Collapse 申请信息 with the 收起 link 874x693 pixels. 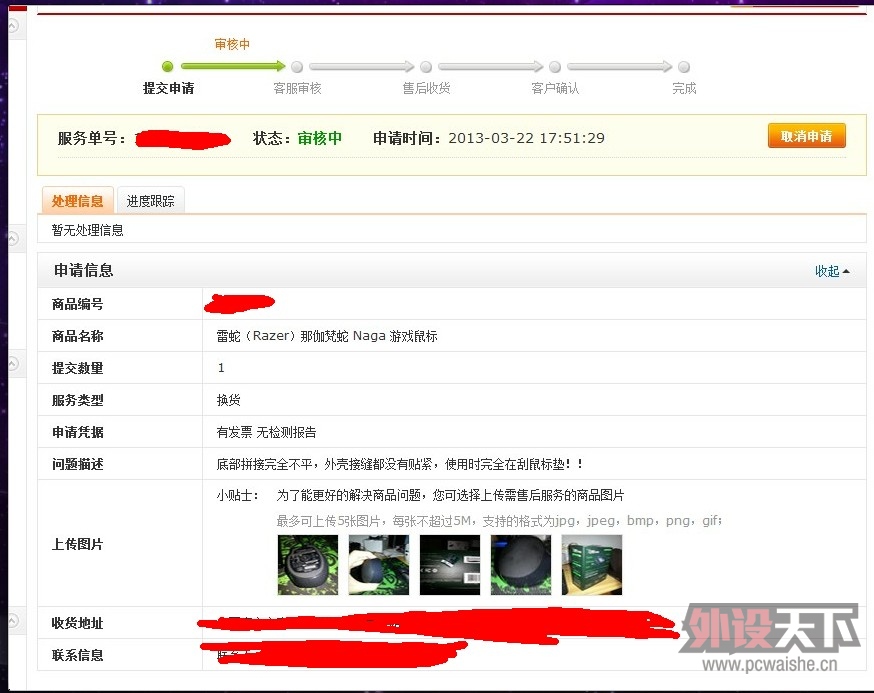click(x=832, y=271)
